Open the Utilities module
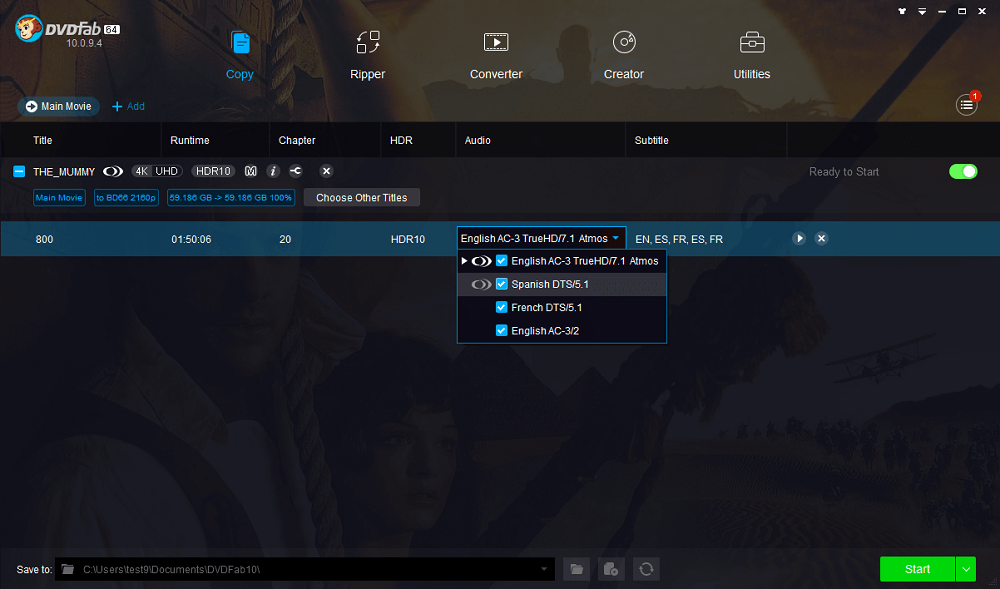The width and height of the screenshot is (1000, 589). [x=752, y=55]
